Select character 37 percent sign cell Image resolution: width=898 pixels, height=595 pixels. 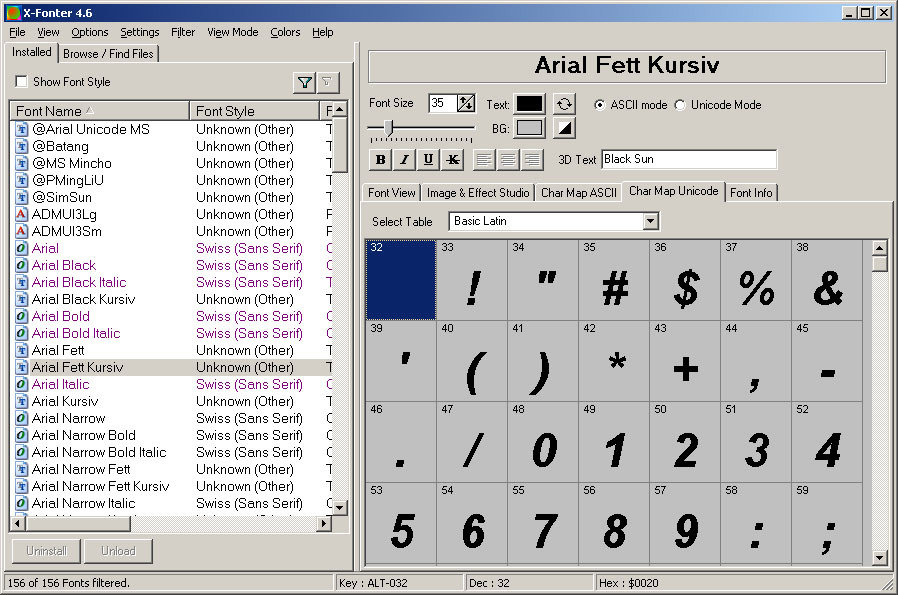coord(756,280)
